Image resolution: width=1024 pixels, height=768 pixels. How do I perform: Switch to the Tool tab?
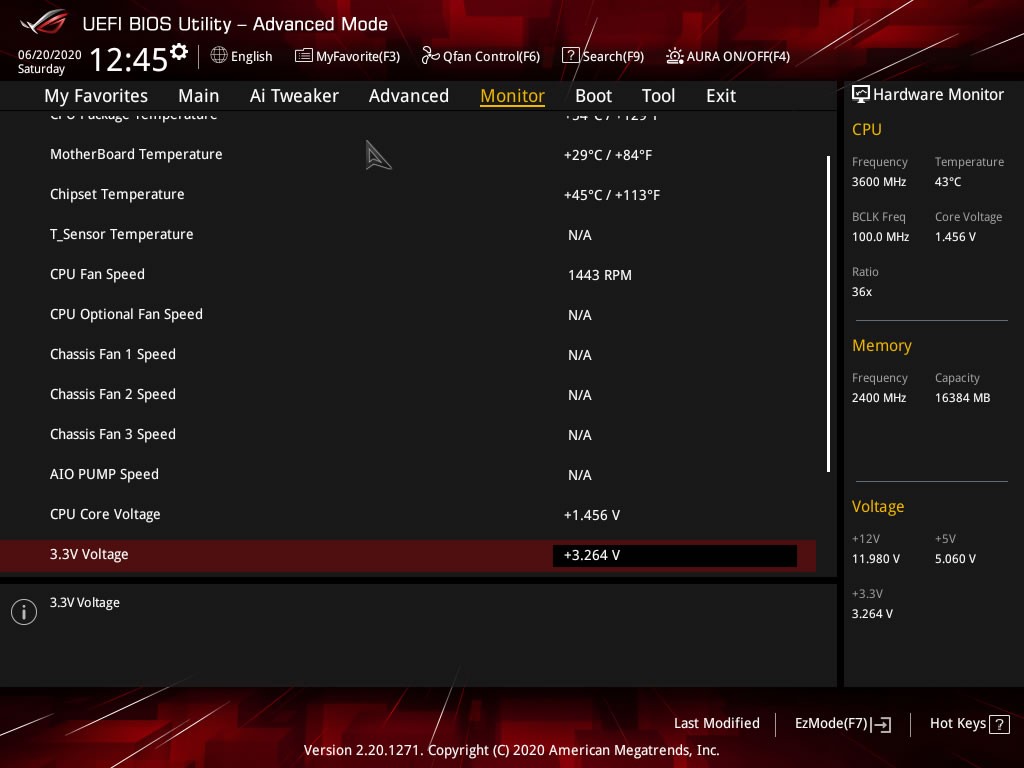658,96
